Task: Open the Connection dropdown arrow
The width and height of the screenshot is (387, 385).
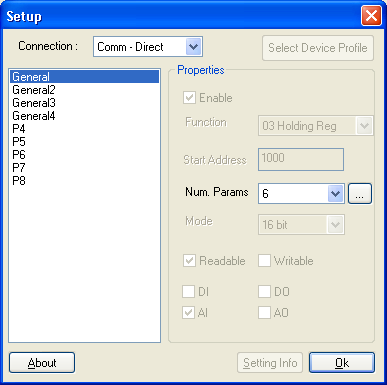Action: pos(194,47)
